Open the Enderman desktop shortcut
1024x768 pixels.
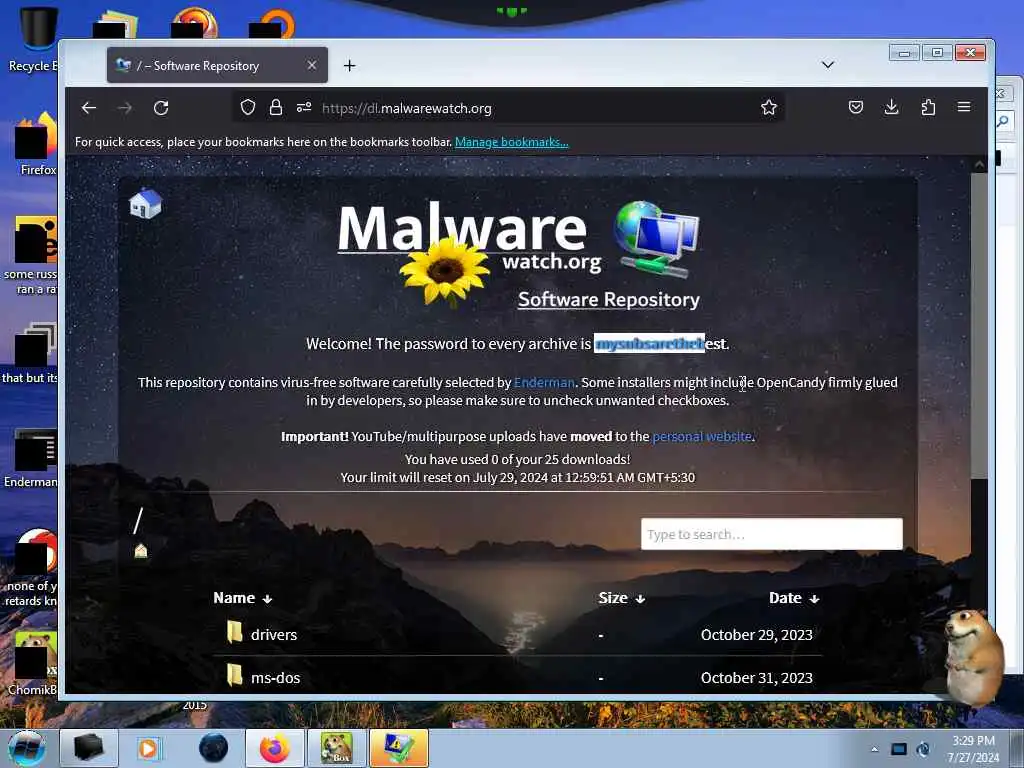31,457
